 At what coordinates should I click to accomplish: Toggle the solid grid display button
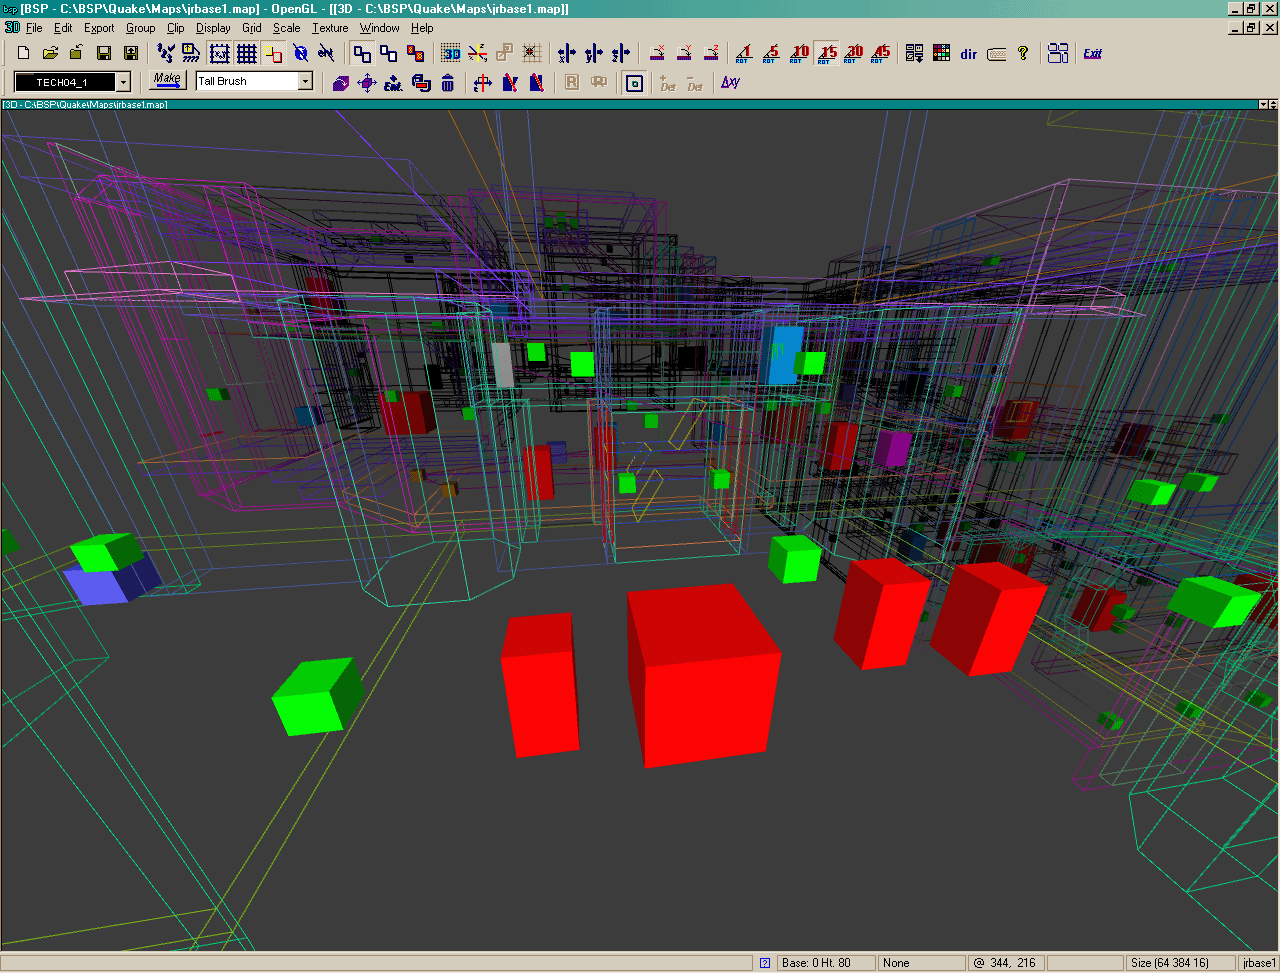click(246, 53)
